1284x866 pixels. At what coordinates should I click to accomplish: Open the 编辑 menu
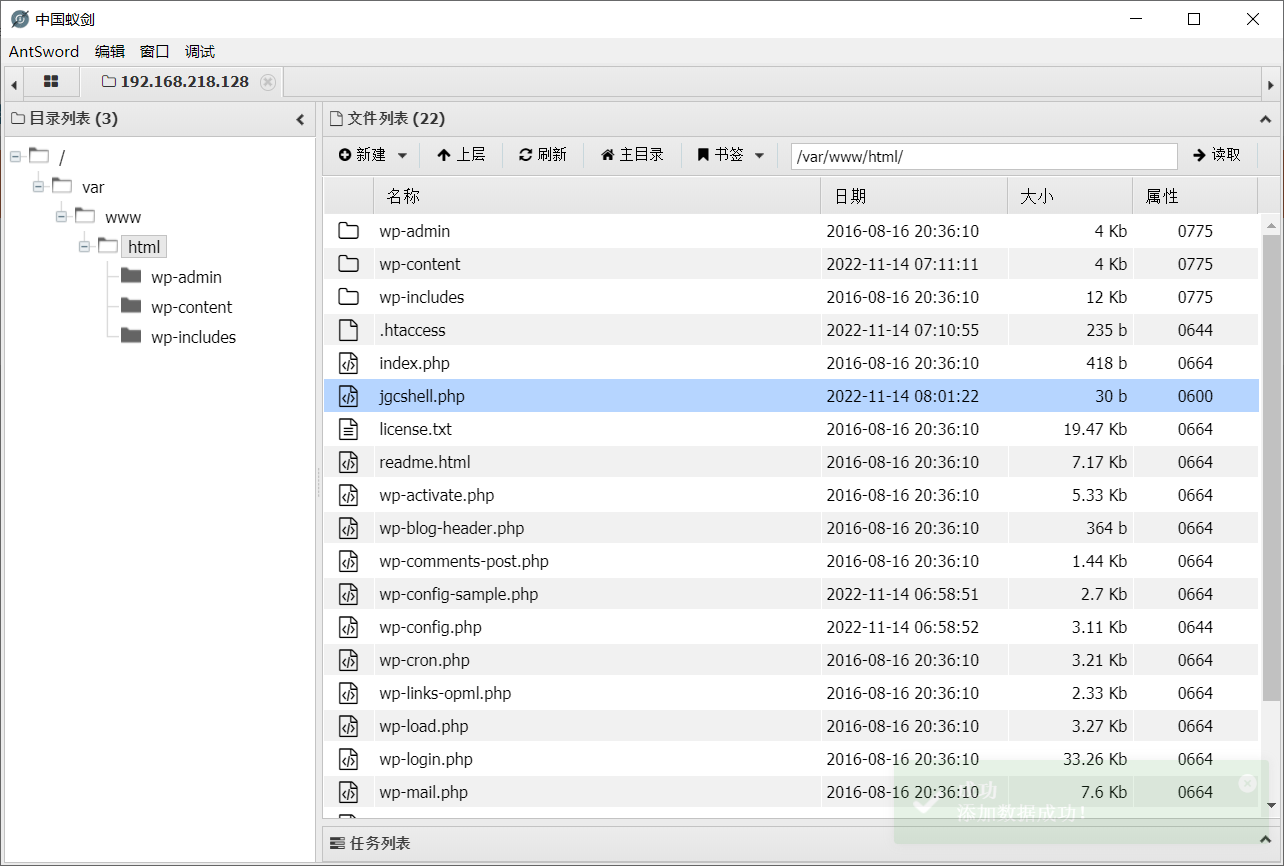point(110,52)
